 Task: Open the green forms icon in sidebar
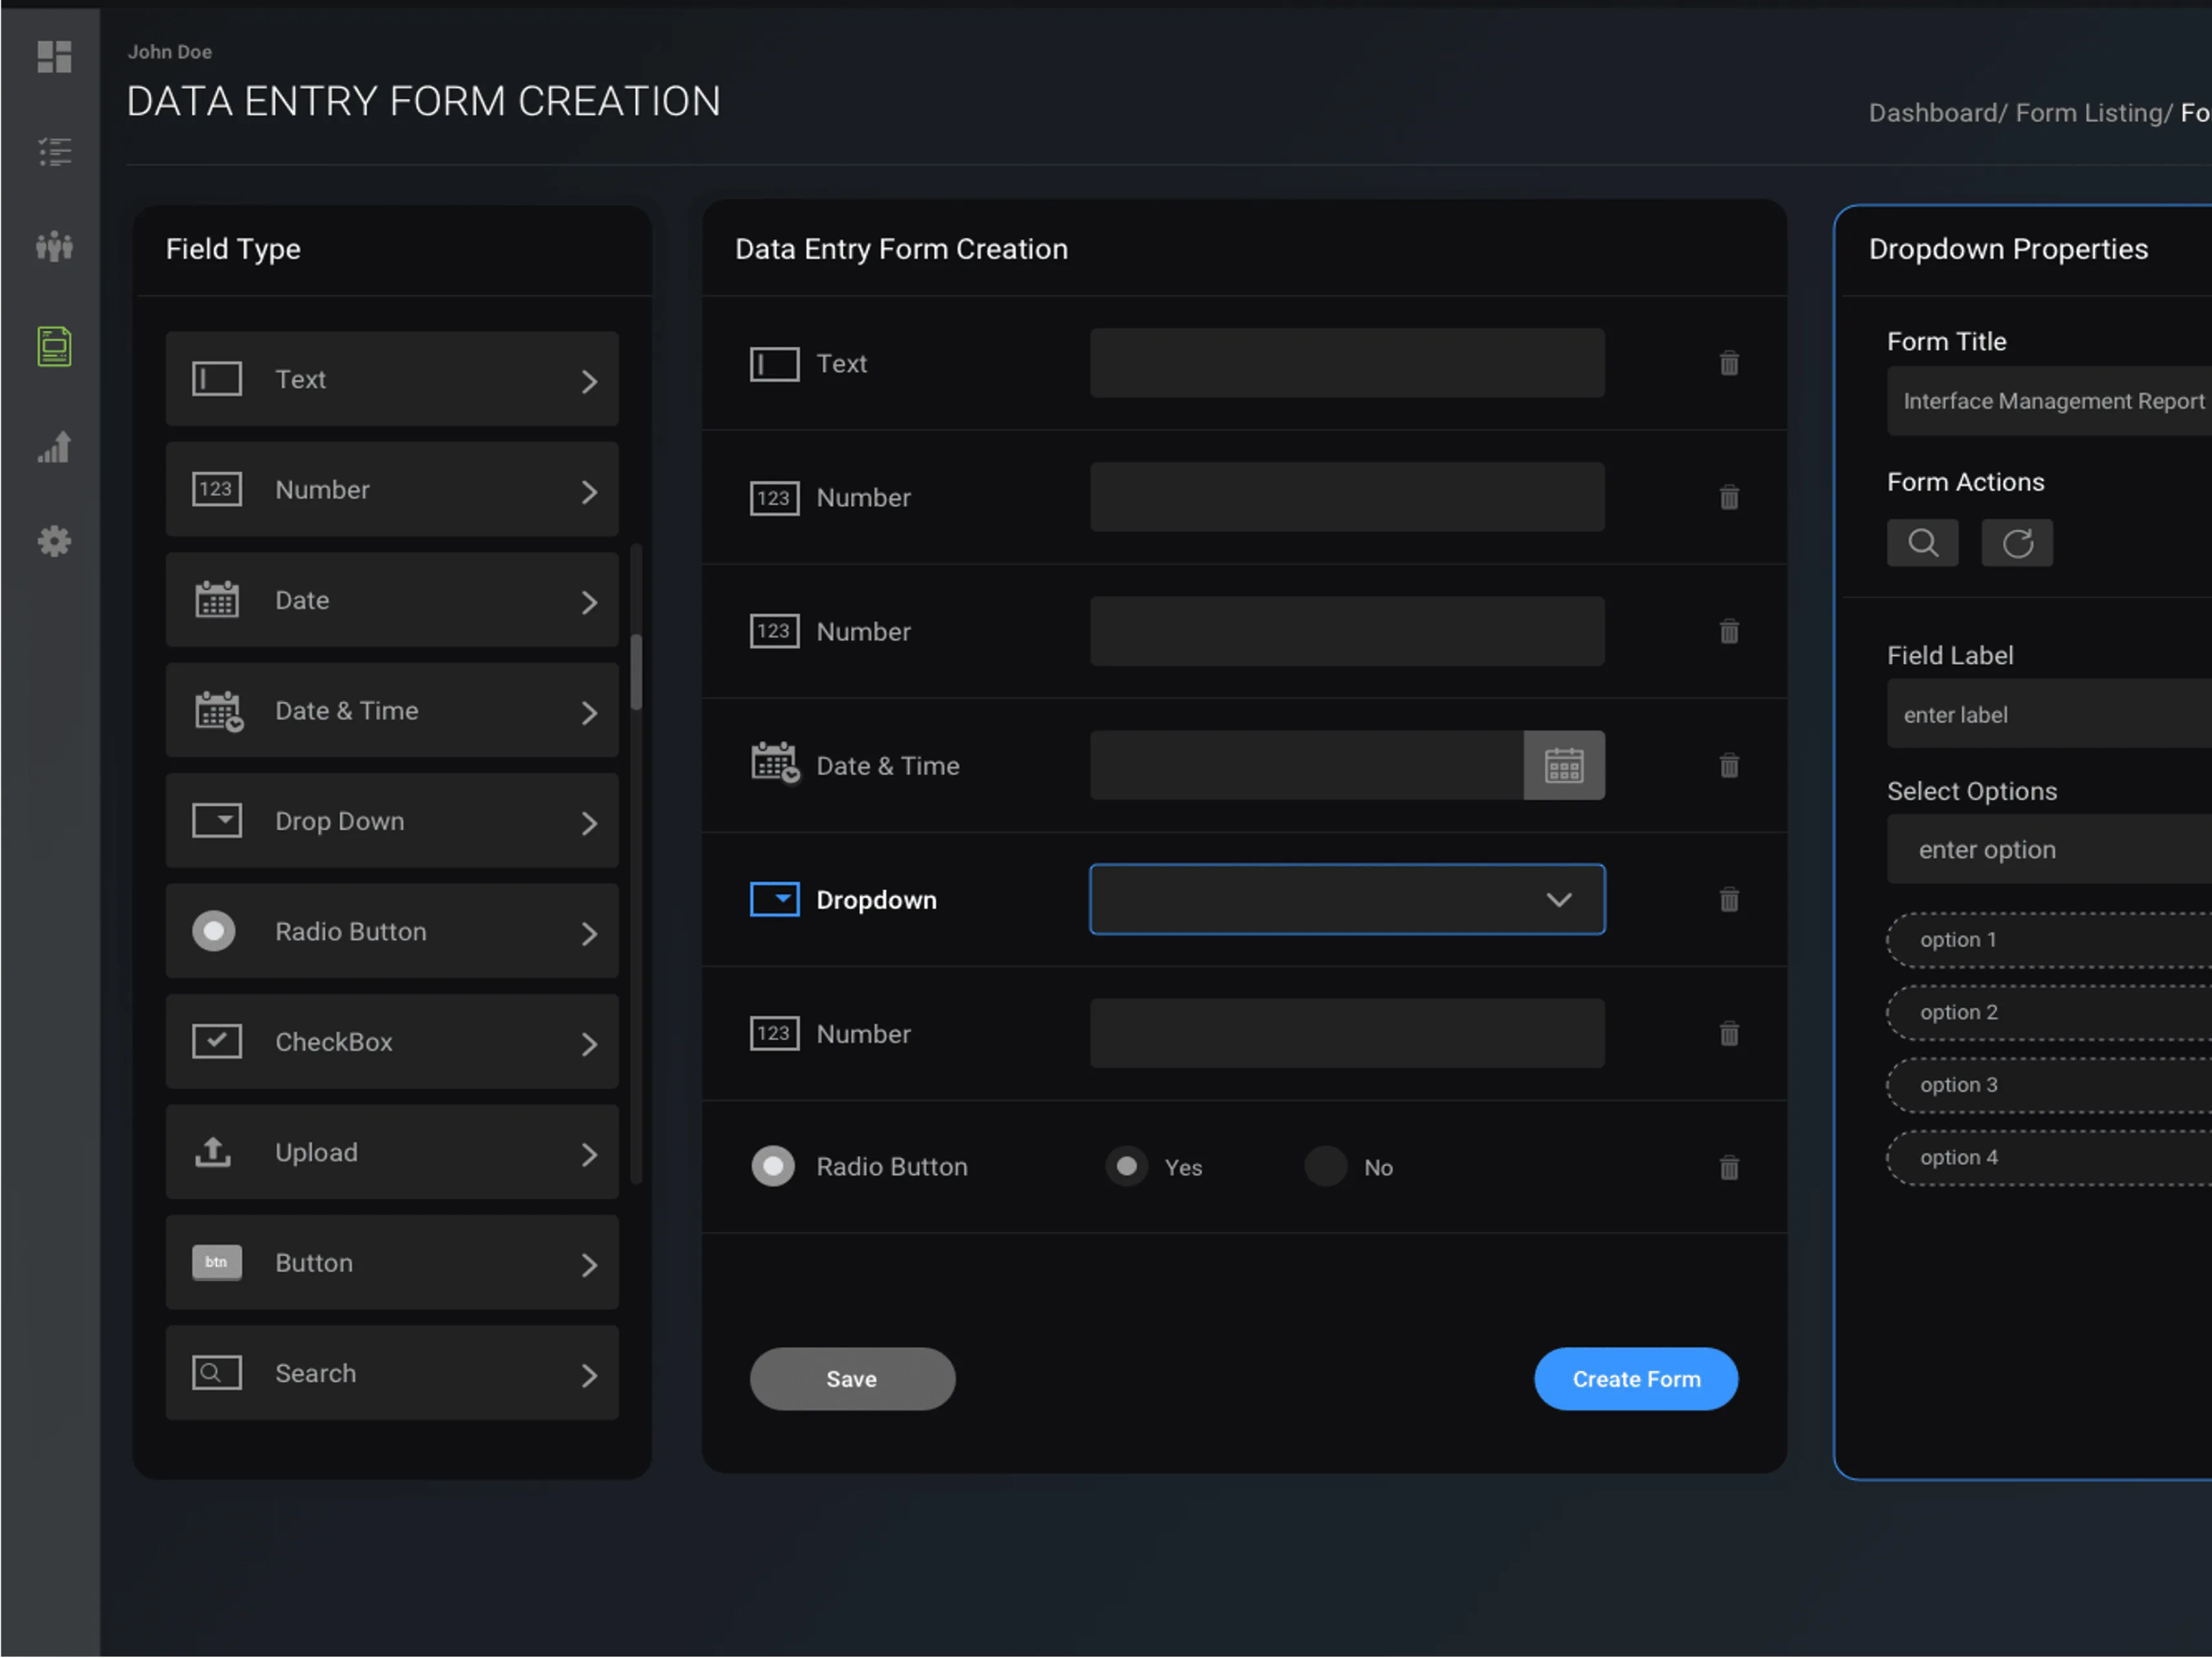coord(54,346)
